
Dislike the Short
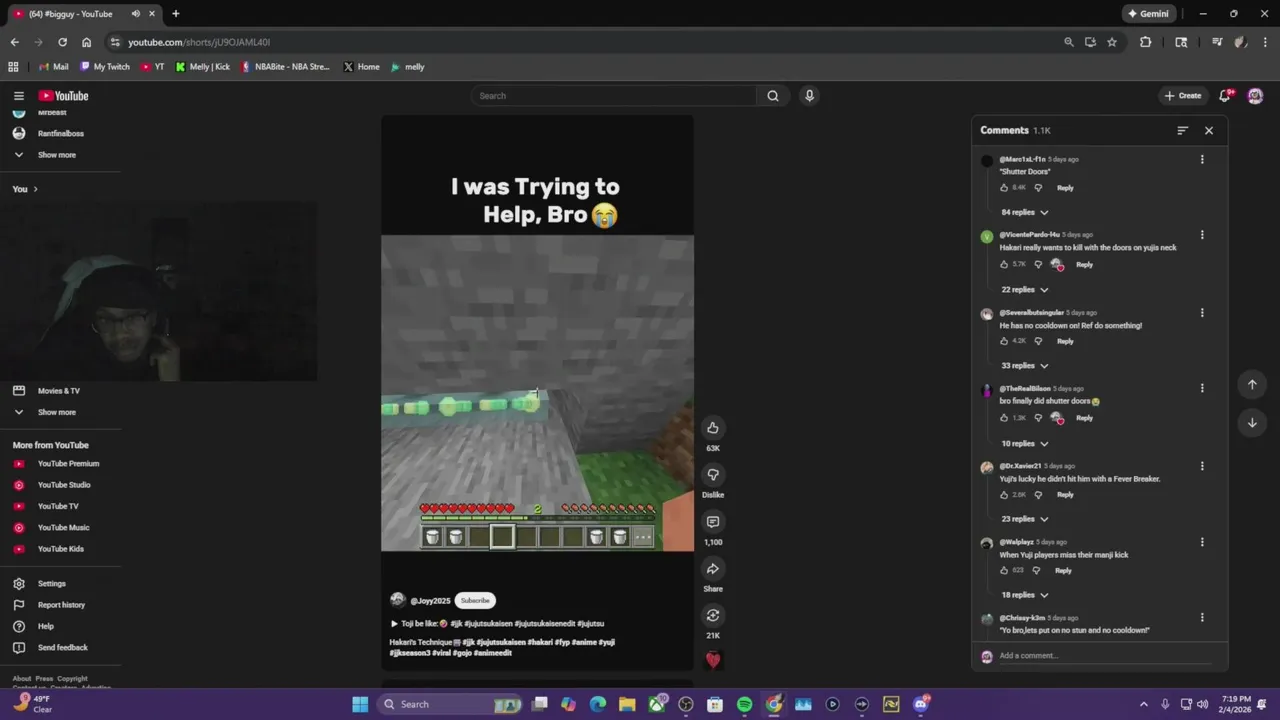coord(713,475)
